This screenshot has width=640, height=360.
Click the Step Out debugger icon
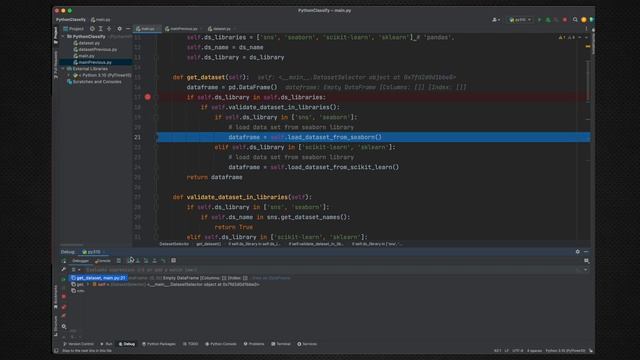tap(154, 260)
